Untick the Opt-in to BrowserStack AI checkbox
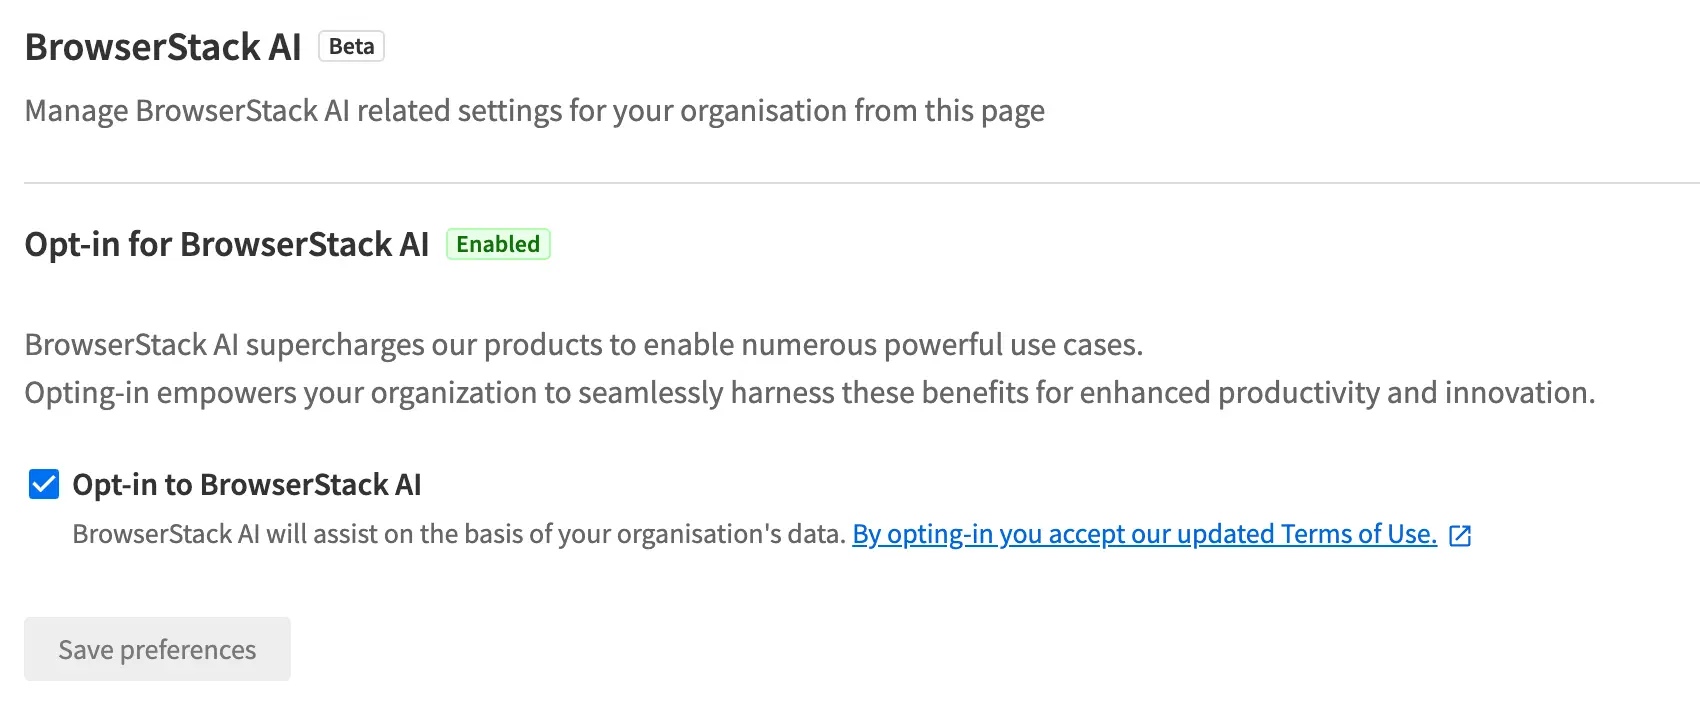Image resolution: width=1700 pixels, height=722 pixels. coord(44,485)
